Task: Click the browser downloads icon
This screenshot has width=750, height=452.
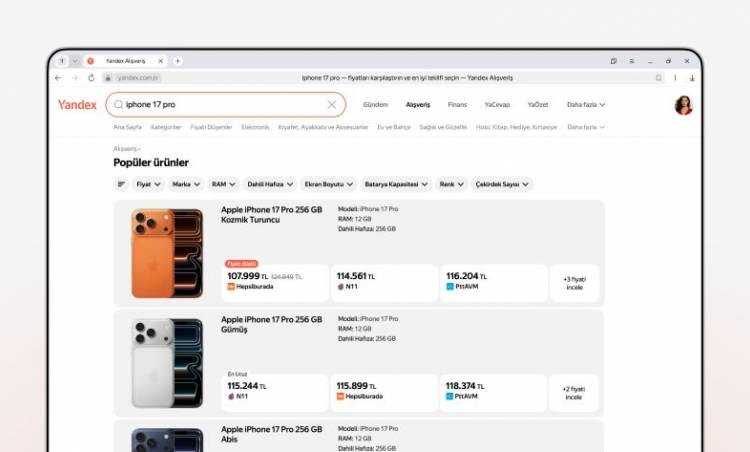Action: coord(692,77)
